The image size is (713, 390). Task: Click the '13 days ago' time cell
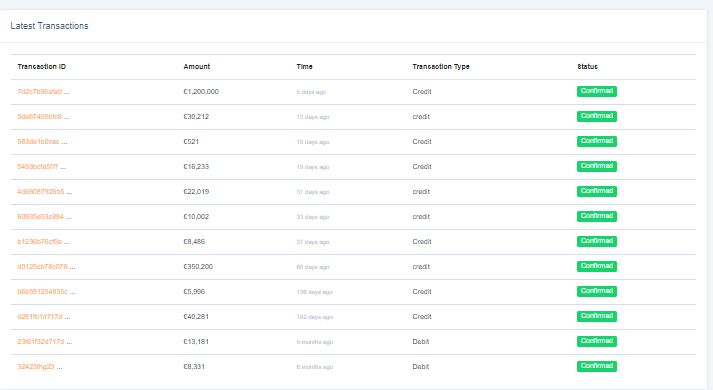313,117
